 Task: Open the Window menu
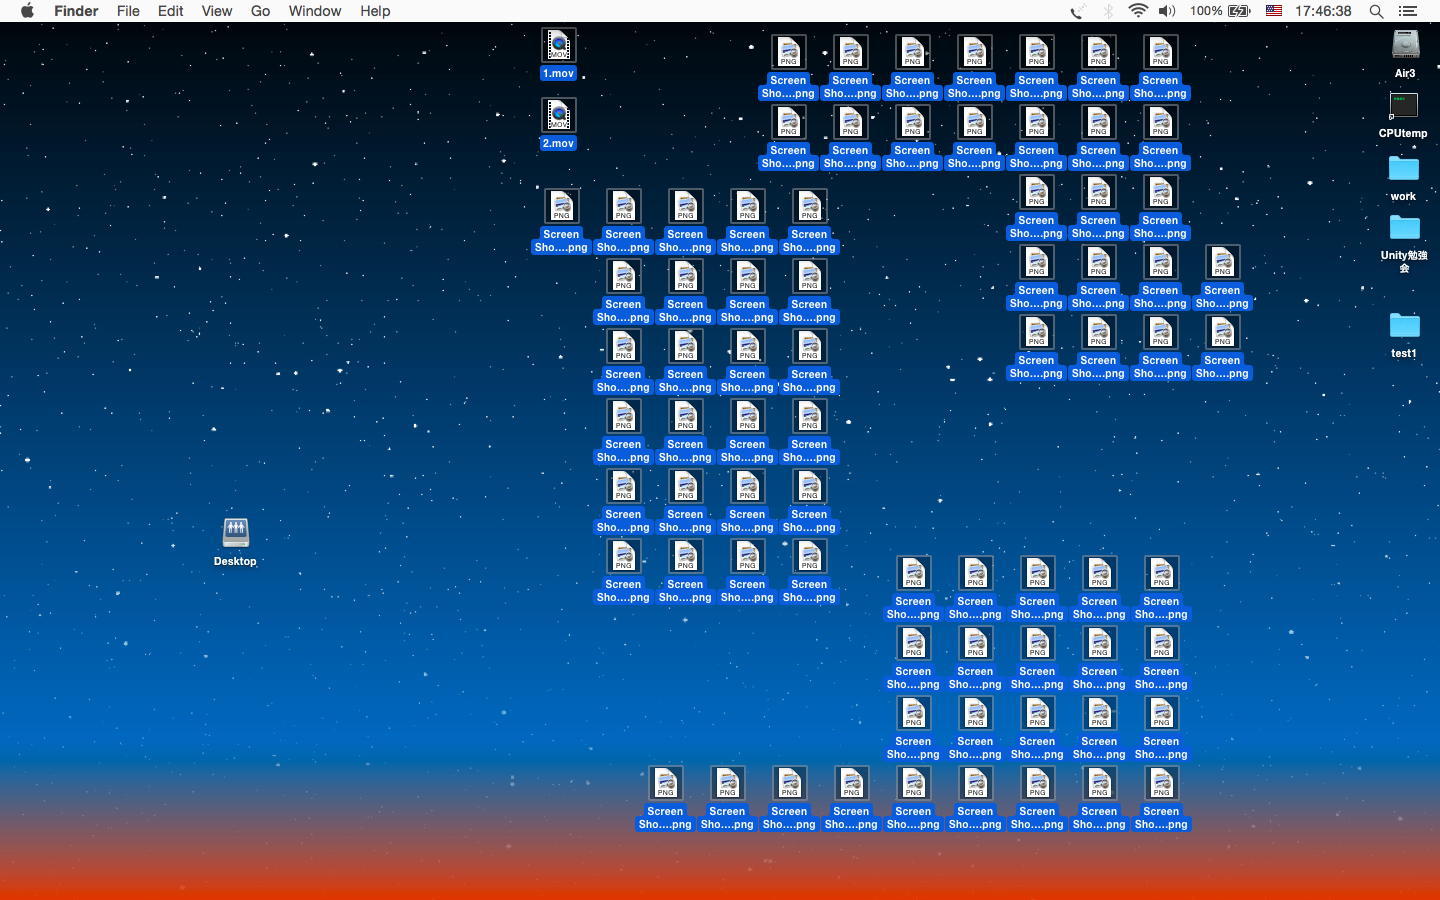(x=315, y=11)
